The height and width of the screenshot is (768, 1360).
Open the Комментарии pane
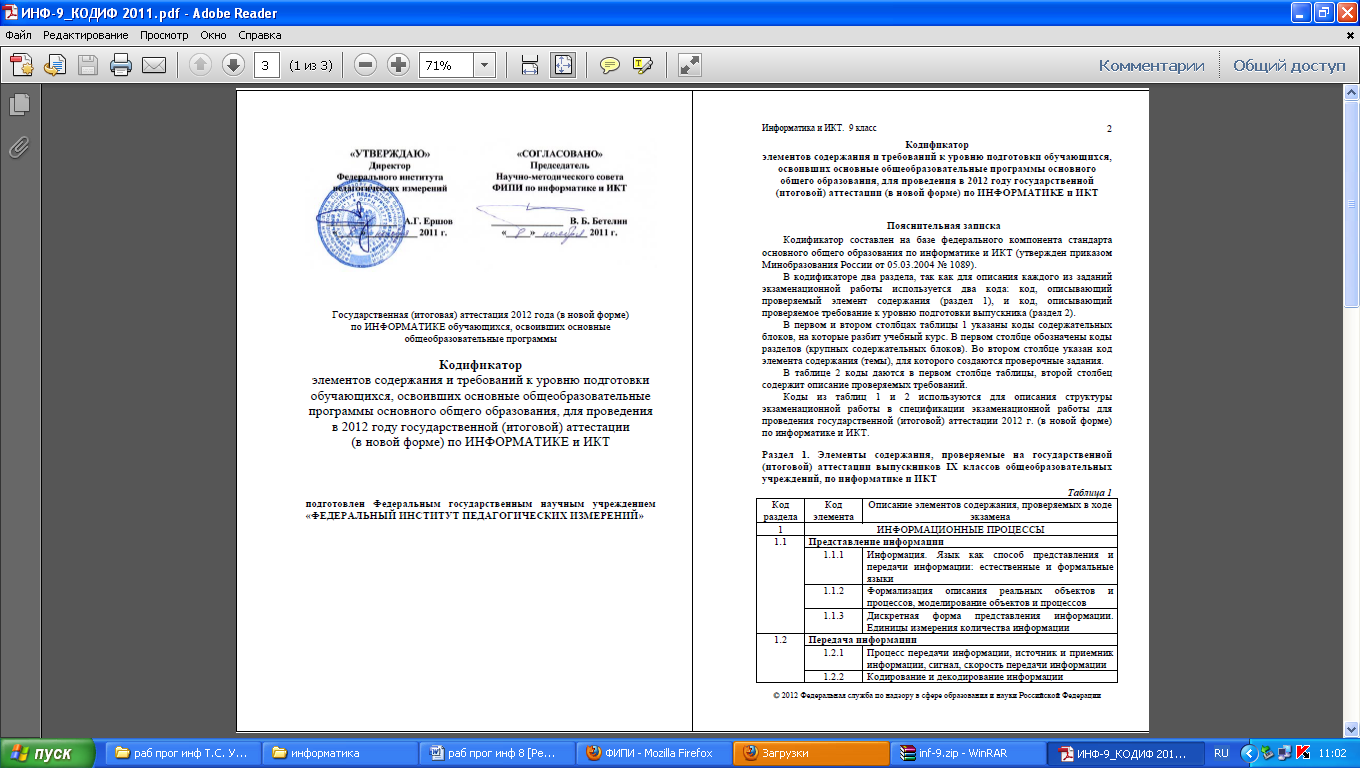(1151, 65)
